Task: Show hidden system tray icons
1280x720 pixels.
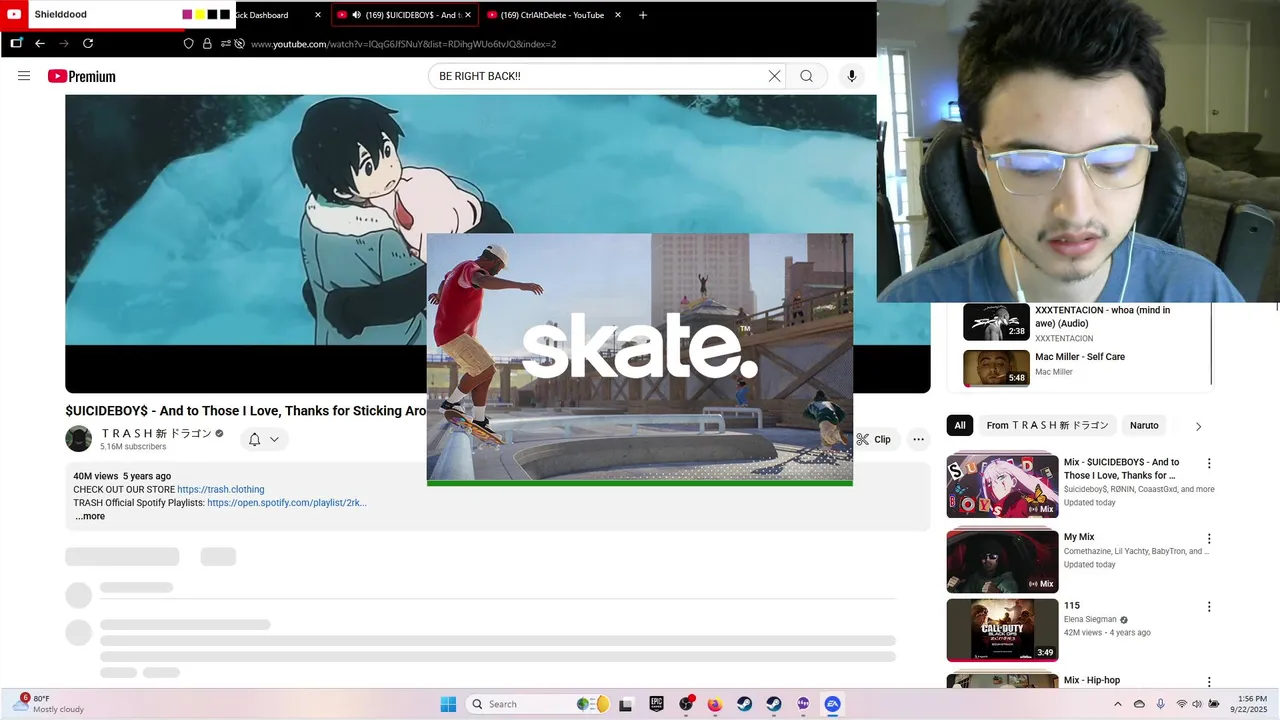Action: [1118, 704]
